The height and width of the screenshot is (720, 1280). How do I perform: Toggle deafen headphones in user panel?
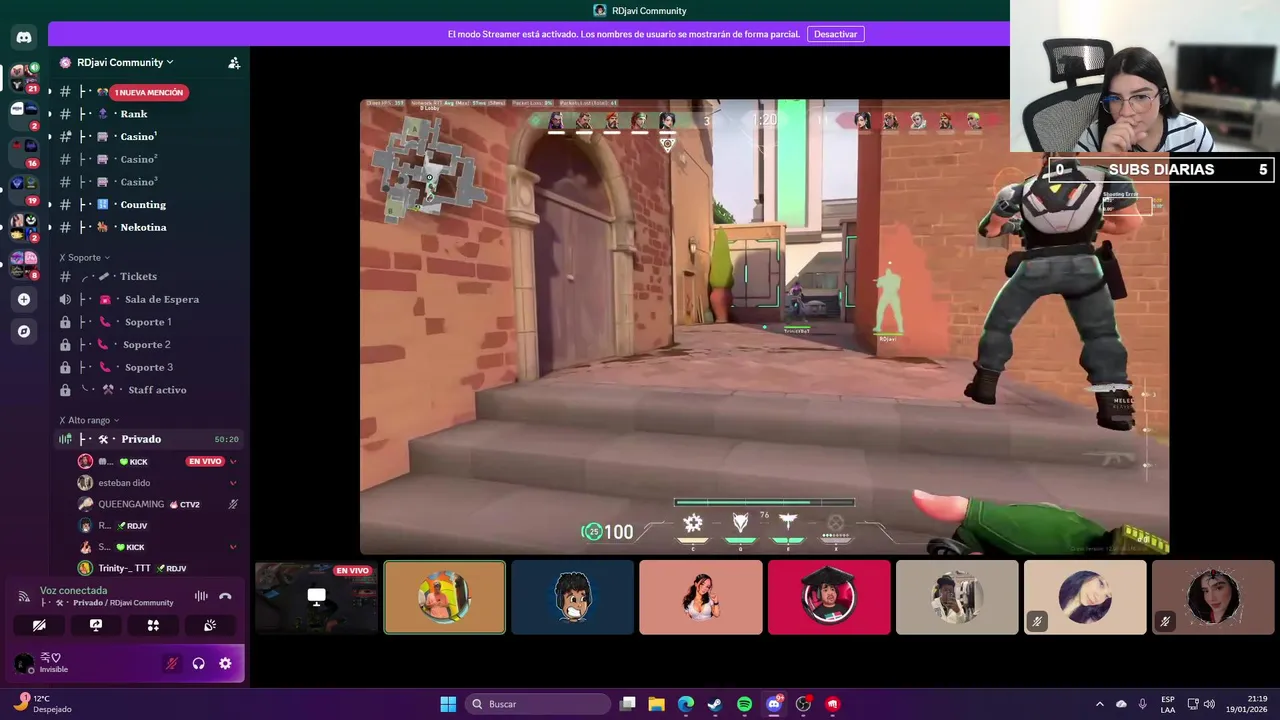[x=199, y=663]
